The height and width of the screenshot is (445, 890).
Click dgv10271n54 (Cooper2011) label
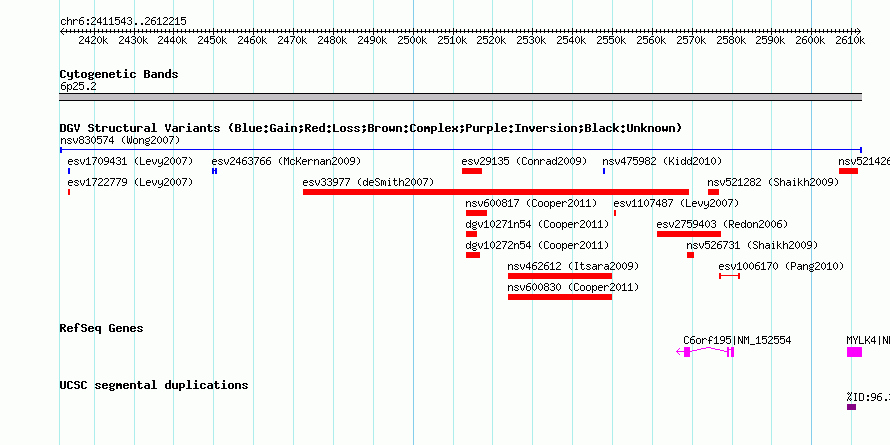tap(537, 224)
